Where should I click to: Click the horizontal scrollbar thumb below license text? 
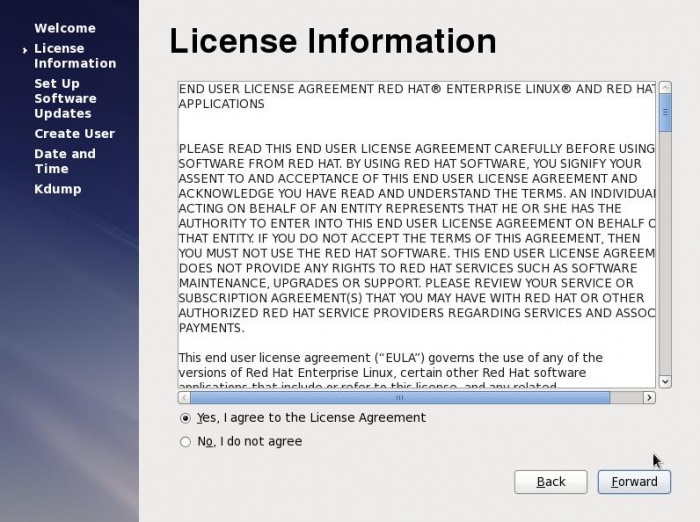pyautogui.click(x=400, y=397)
